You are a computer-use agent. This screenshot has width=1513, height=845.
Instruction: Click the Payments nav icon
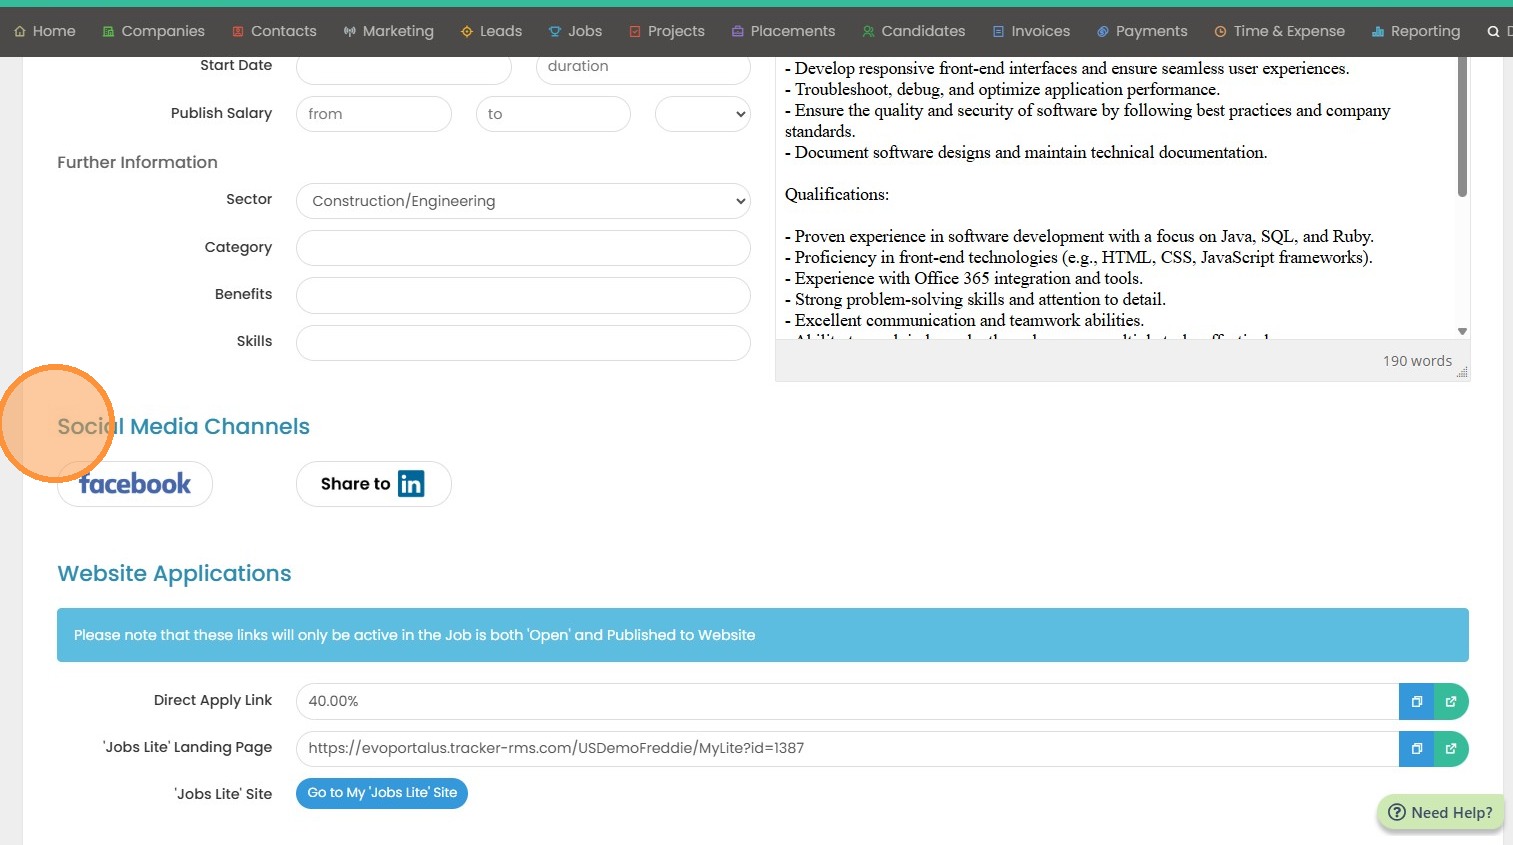1103,32
